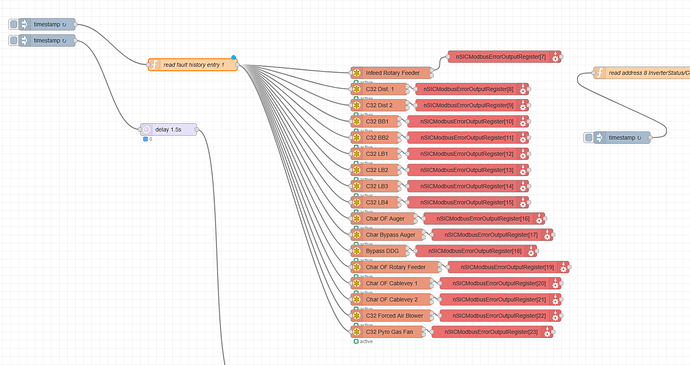Click the blue changed-dot on read fault history node

pos(234,57)
